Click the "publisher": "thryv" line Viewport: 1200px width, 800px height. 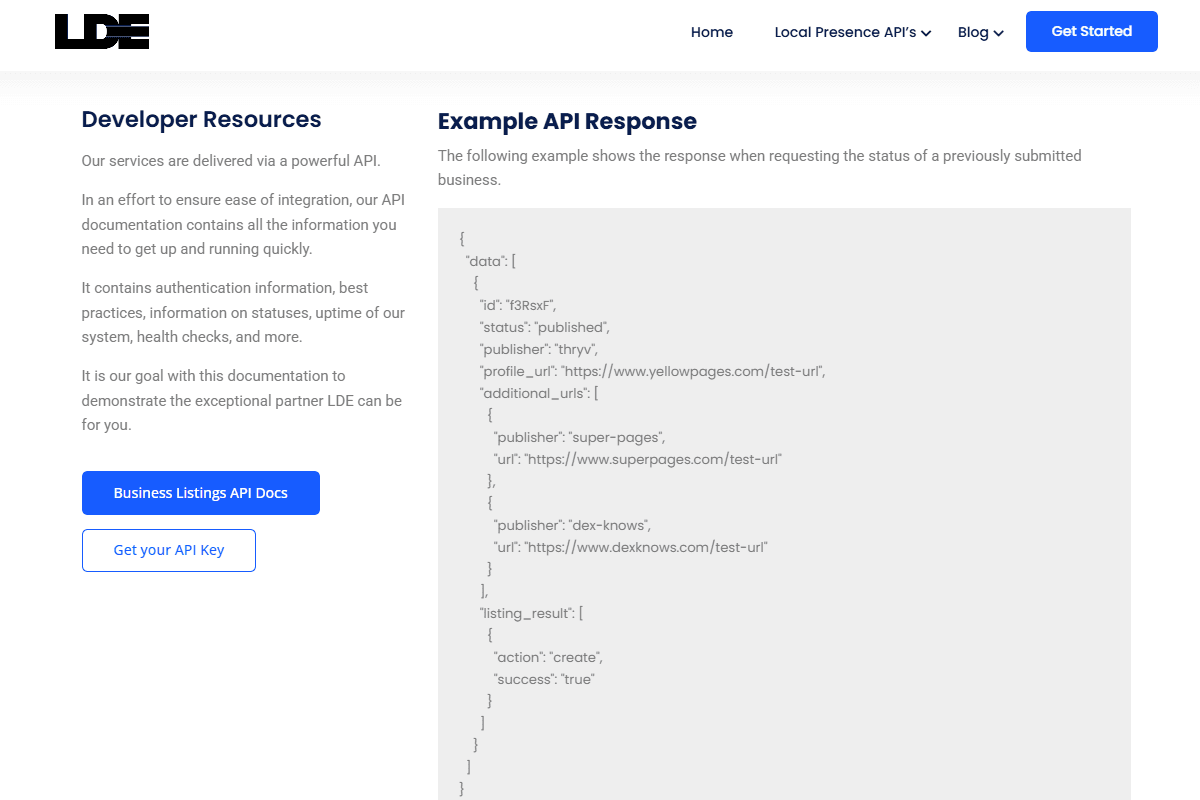tap(539, 349)
